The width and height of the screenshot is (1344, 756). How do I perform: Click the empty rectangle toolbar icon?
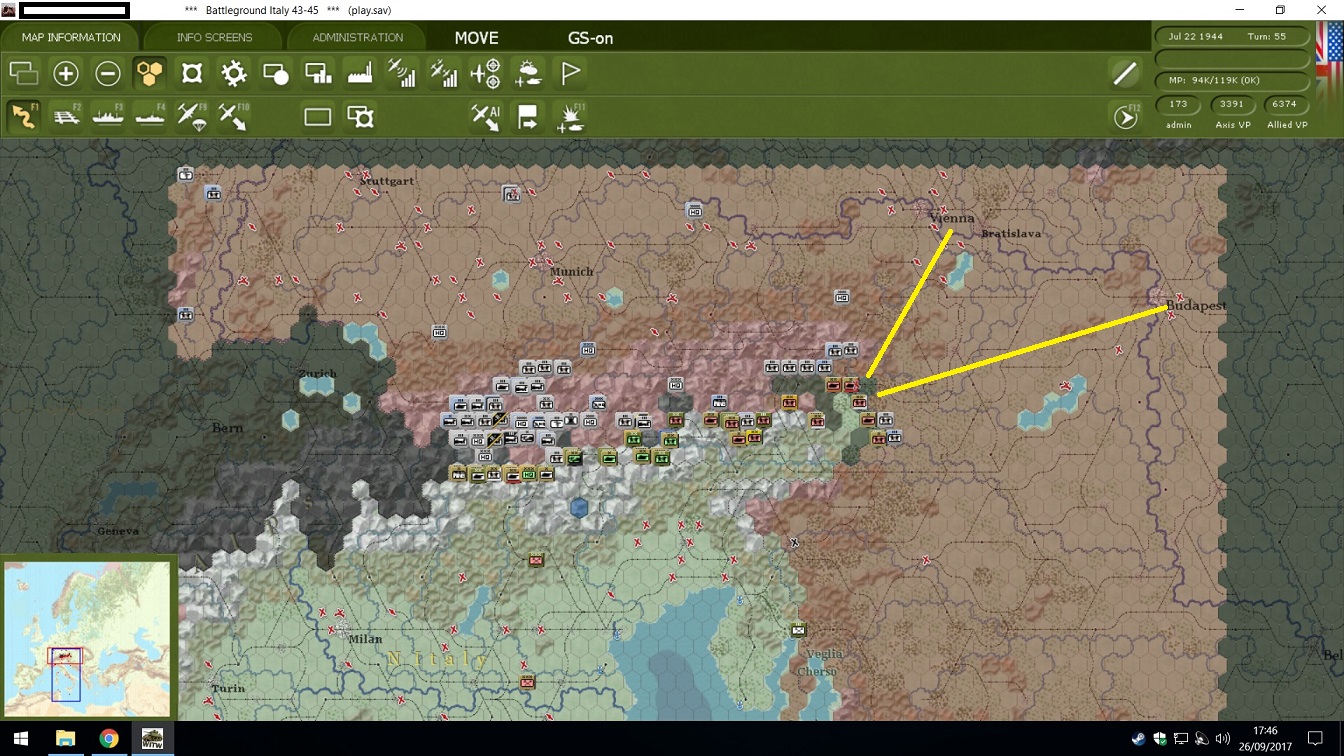(318, 117)
